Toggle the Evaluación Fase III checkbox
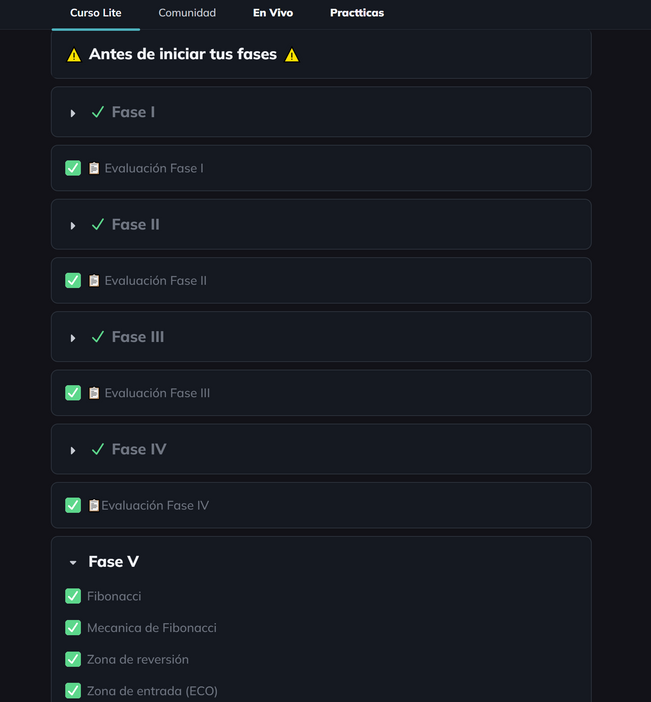This screenshot has height=702, width=651. [x=73, y=393]
